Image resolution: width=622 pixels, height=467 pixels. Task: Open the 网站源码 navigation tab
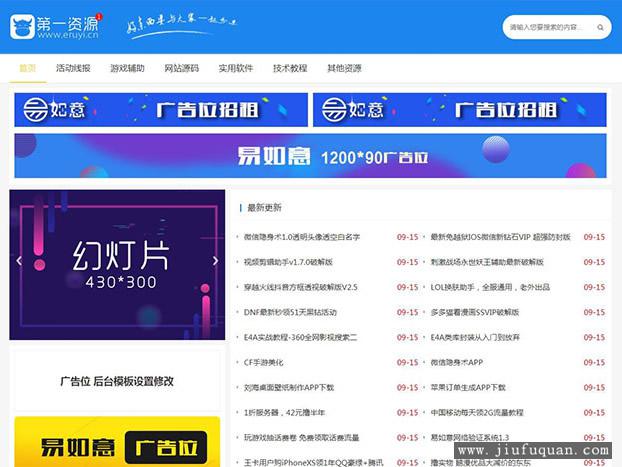[x=182, y=68]
